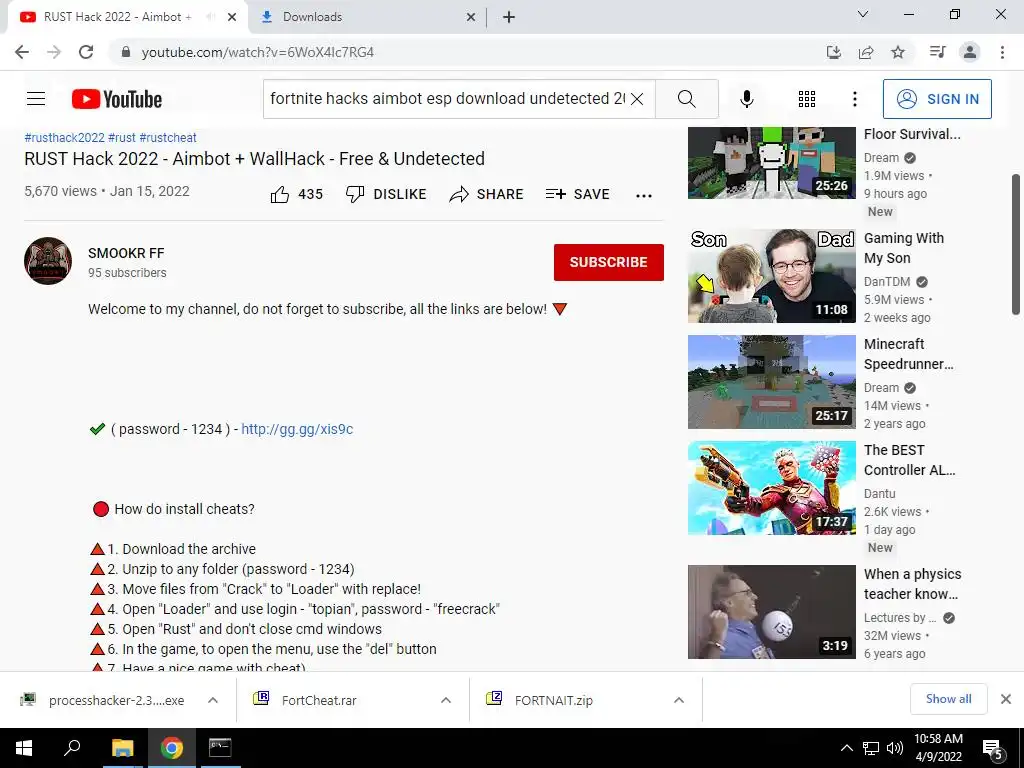
Task: Open the notification center icon
Action: tap(993, 748)
